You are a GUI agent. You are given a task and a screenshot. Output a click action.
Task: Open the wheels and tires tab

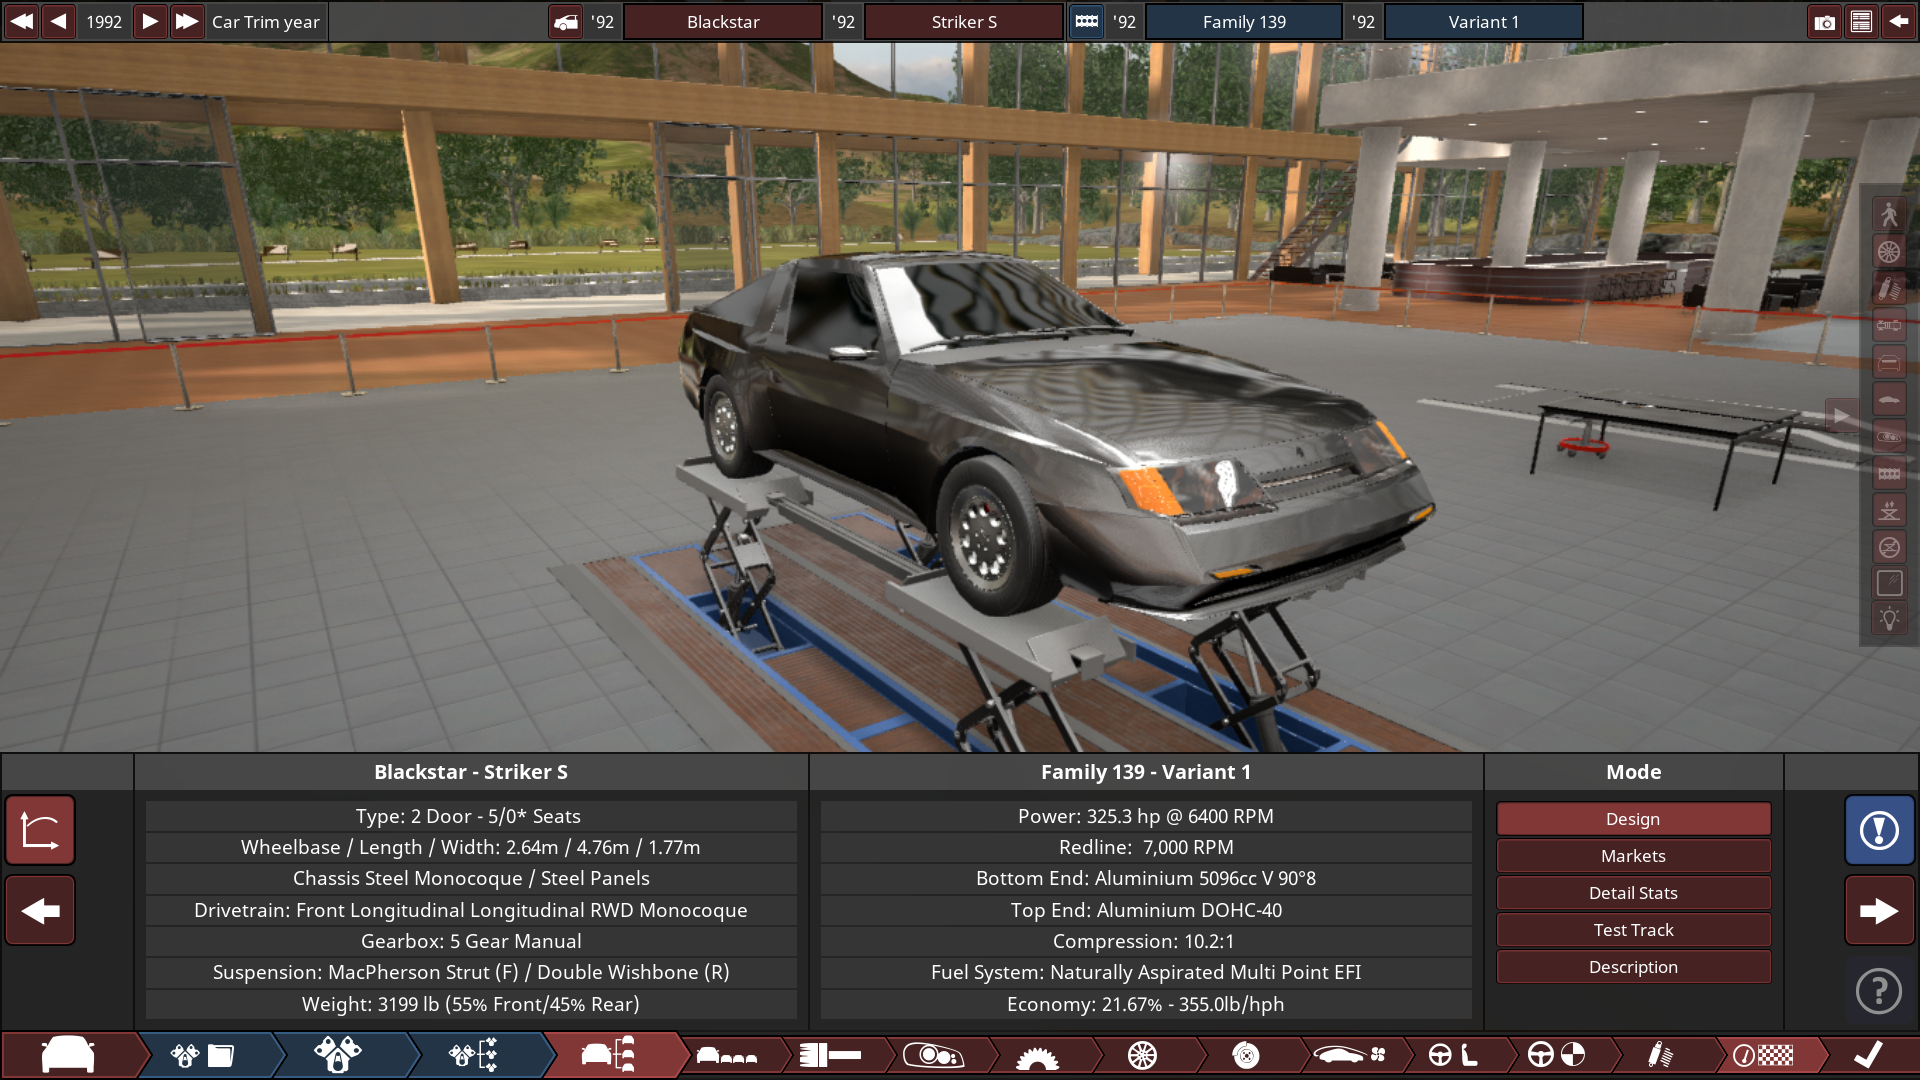click(1142, 1055)
